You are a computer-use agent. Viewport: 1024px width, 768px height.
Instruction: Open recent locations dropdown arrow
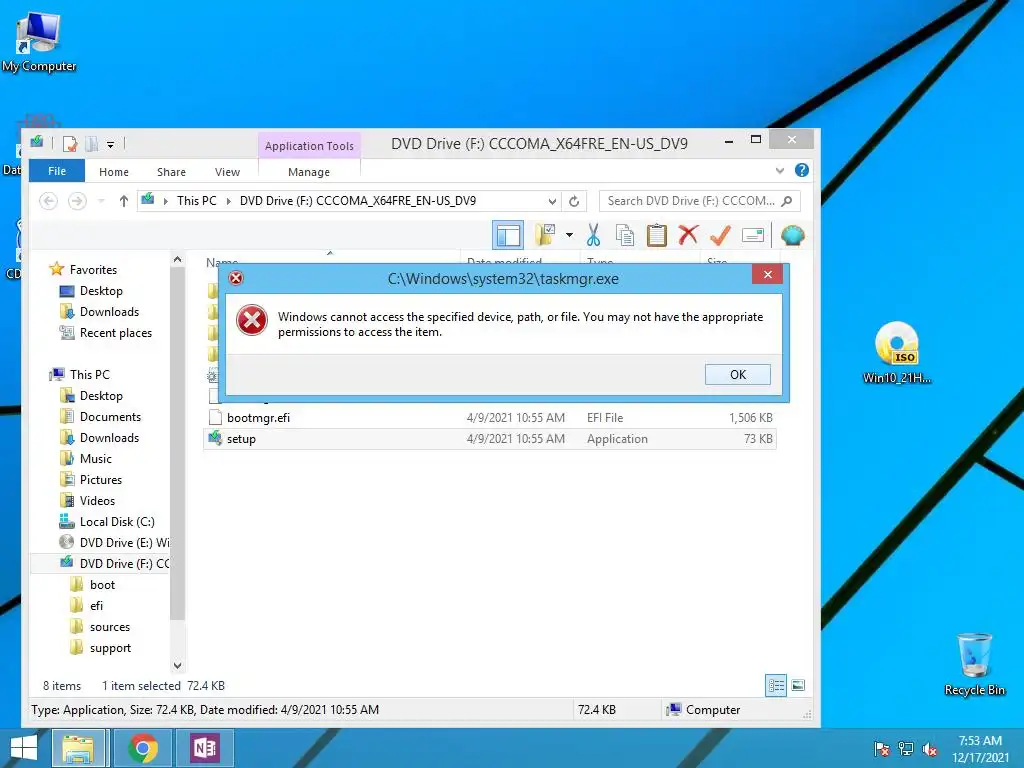tap(101, 201)
